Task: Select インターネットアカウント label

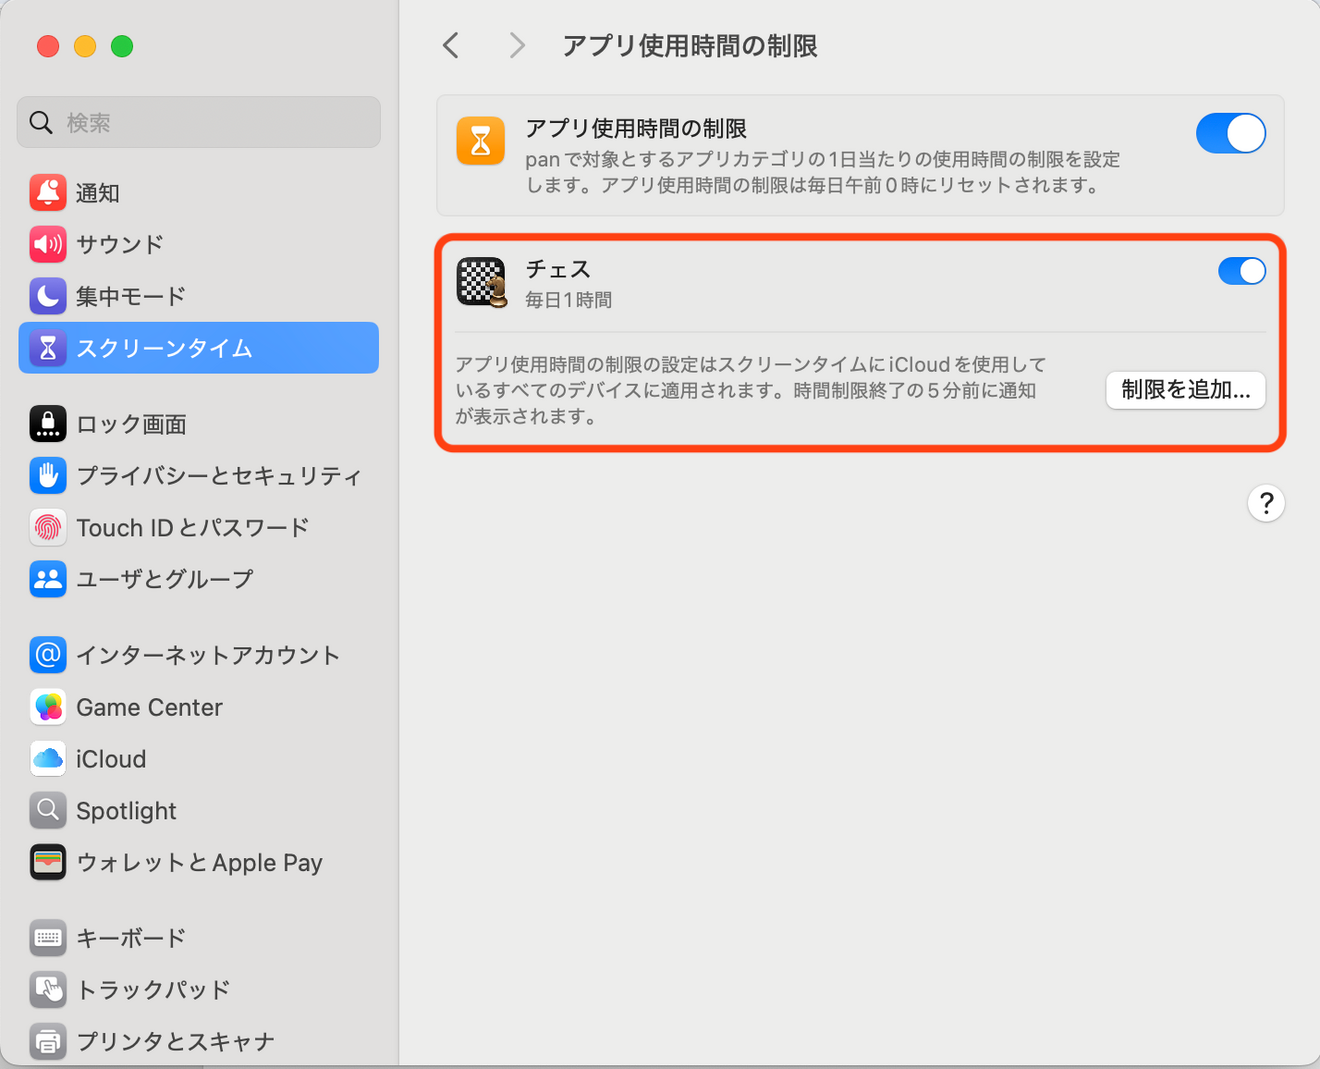Action: point(208,655)
